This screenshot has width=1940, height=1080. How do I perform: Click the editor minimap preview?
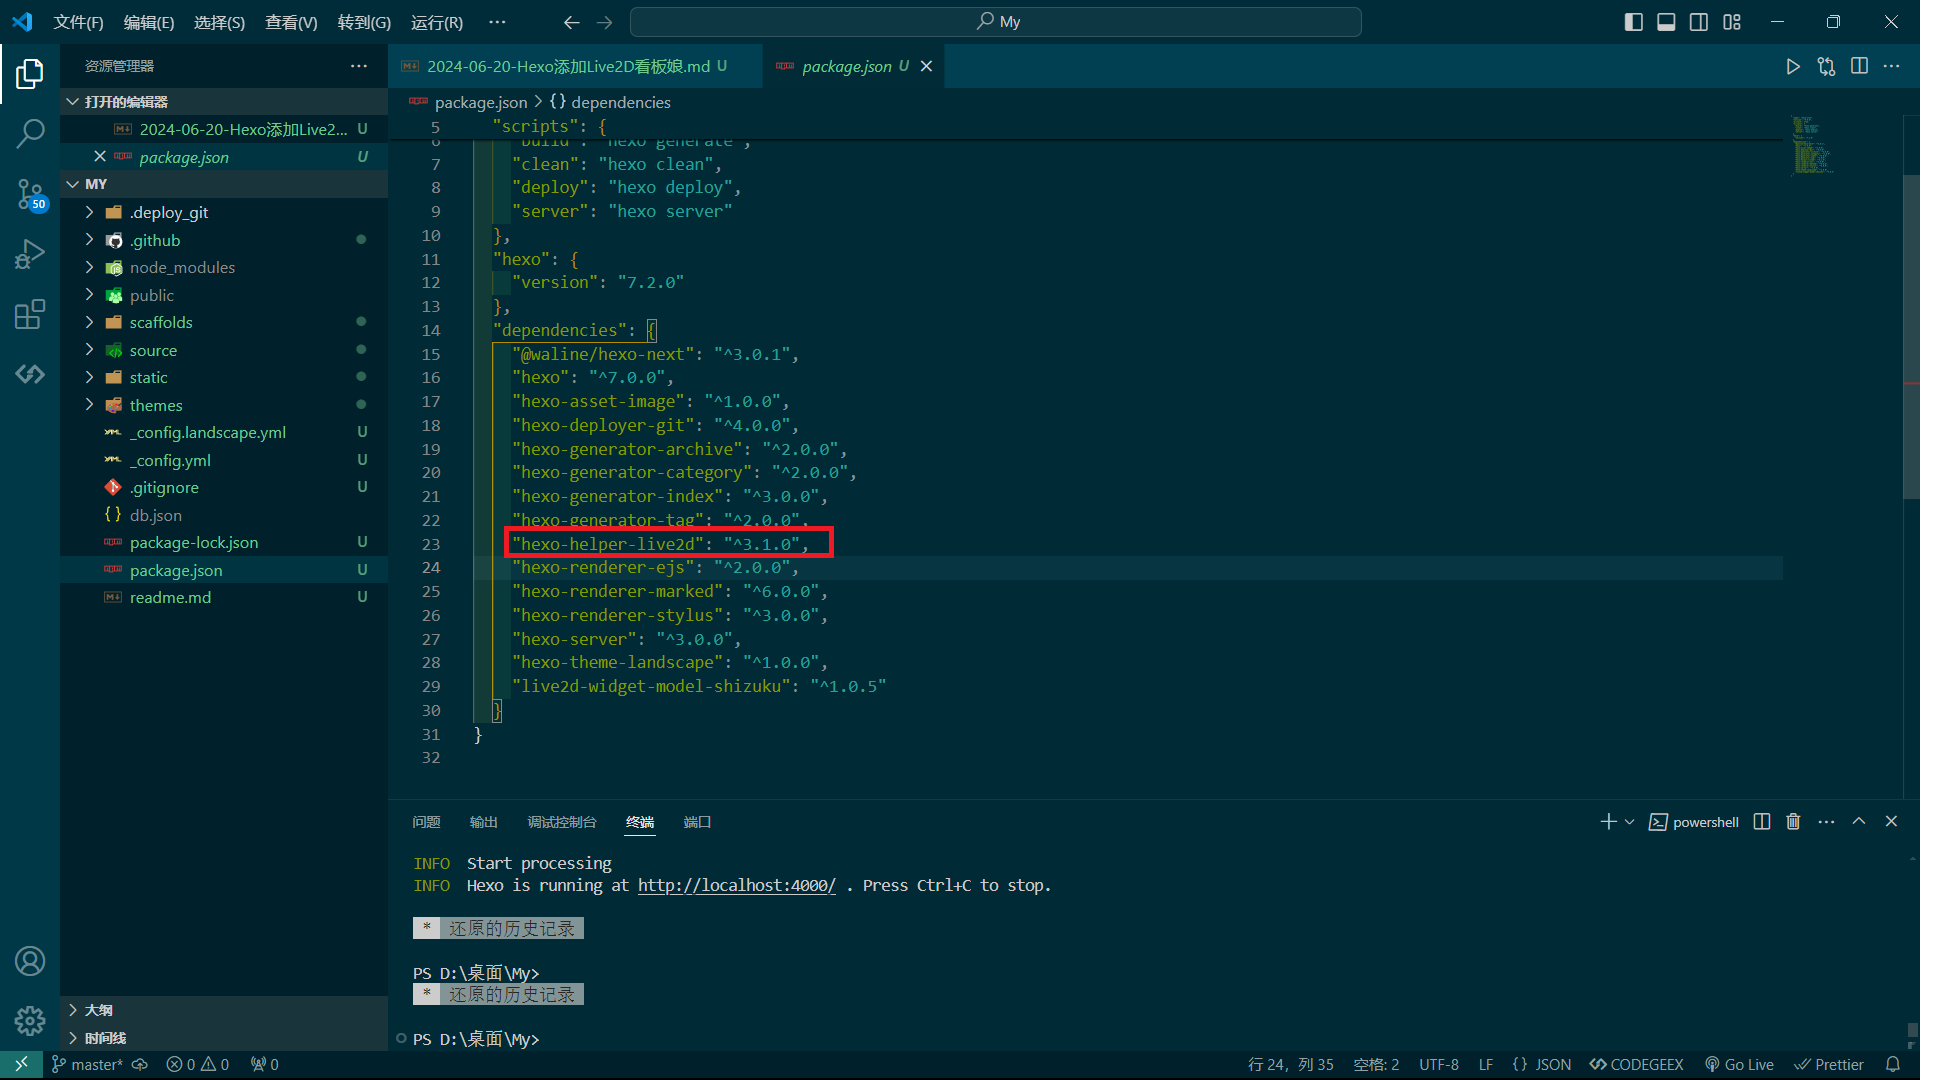(x=1811, y=146)
